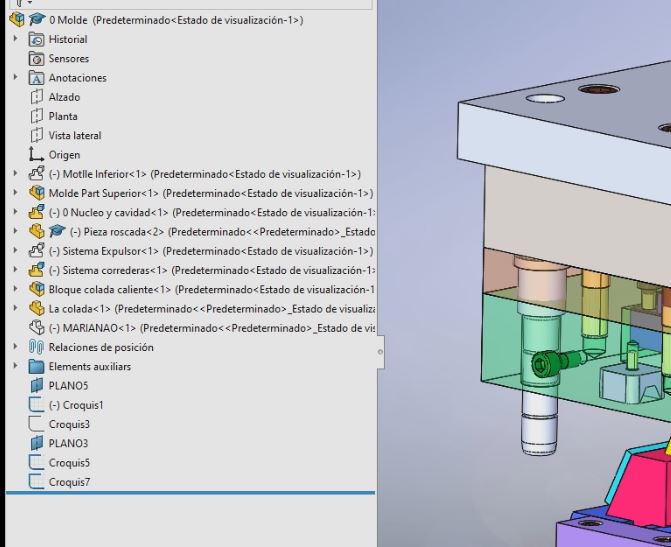Click the Elements auxiliars folder icon

tap(37, 367)
